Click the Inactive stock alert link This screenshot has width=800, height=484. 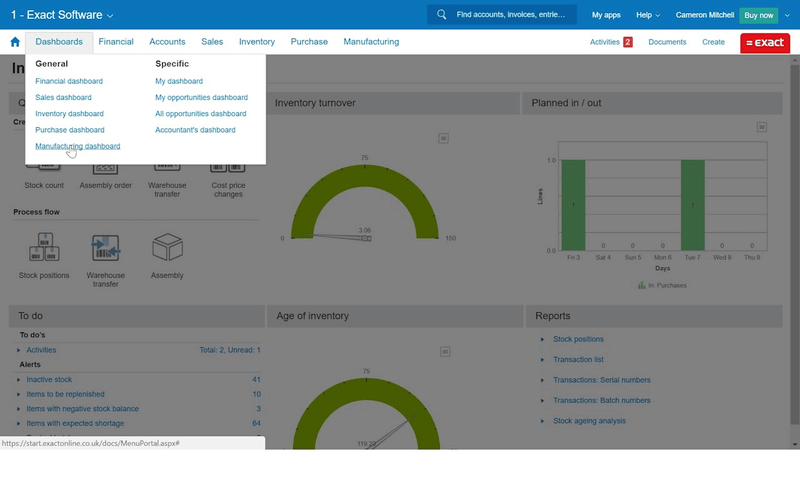(49, 380)
